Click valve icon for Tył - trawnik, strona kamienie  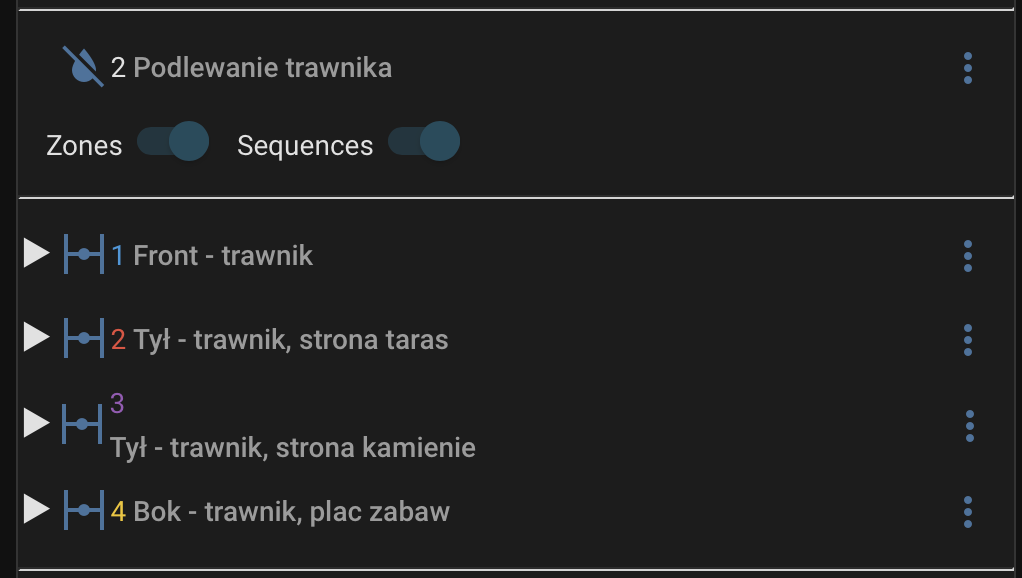coord(82,425)
